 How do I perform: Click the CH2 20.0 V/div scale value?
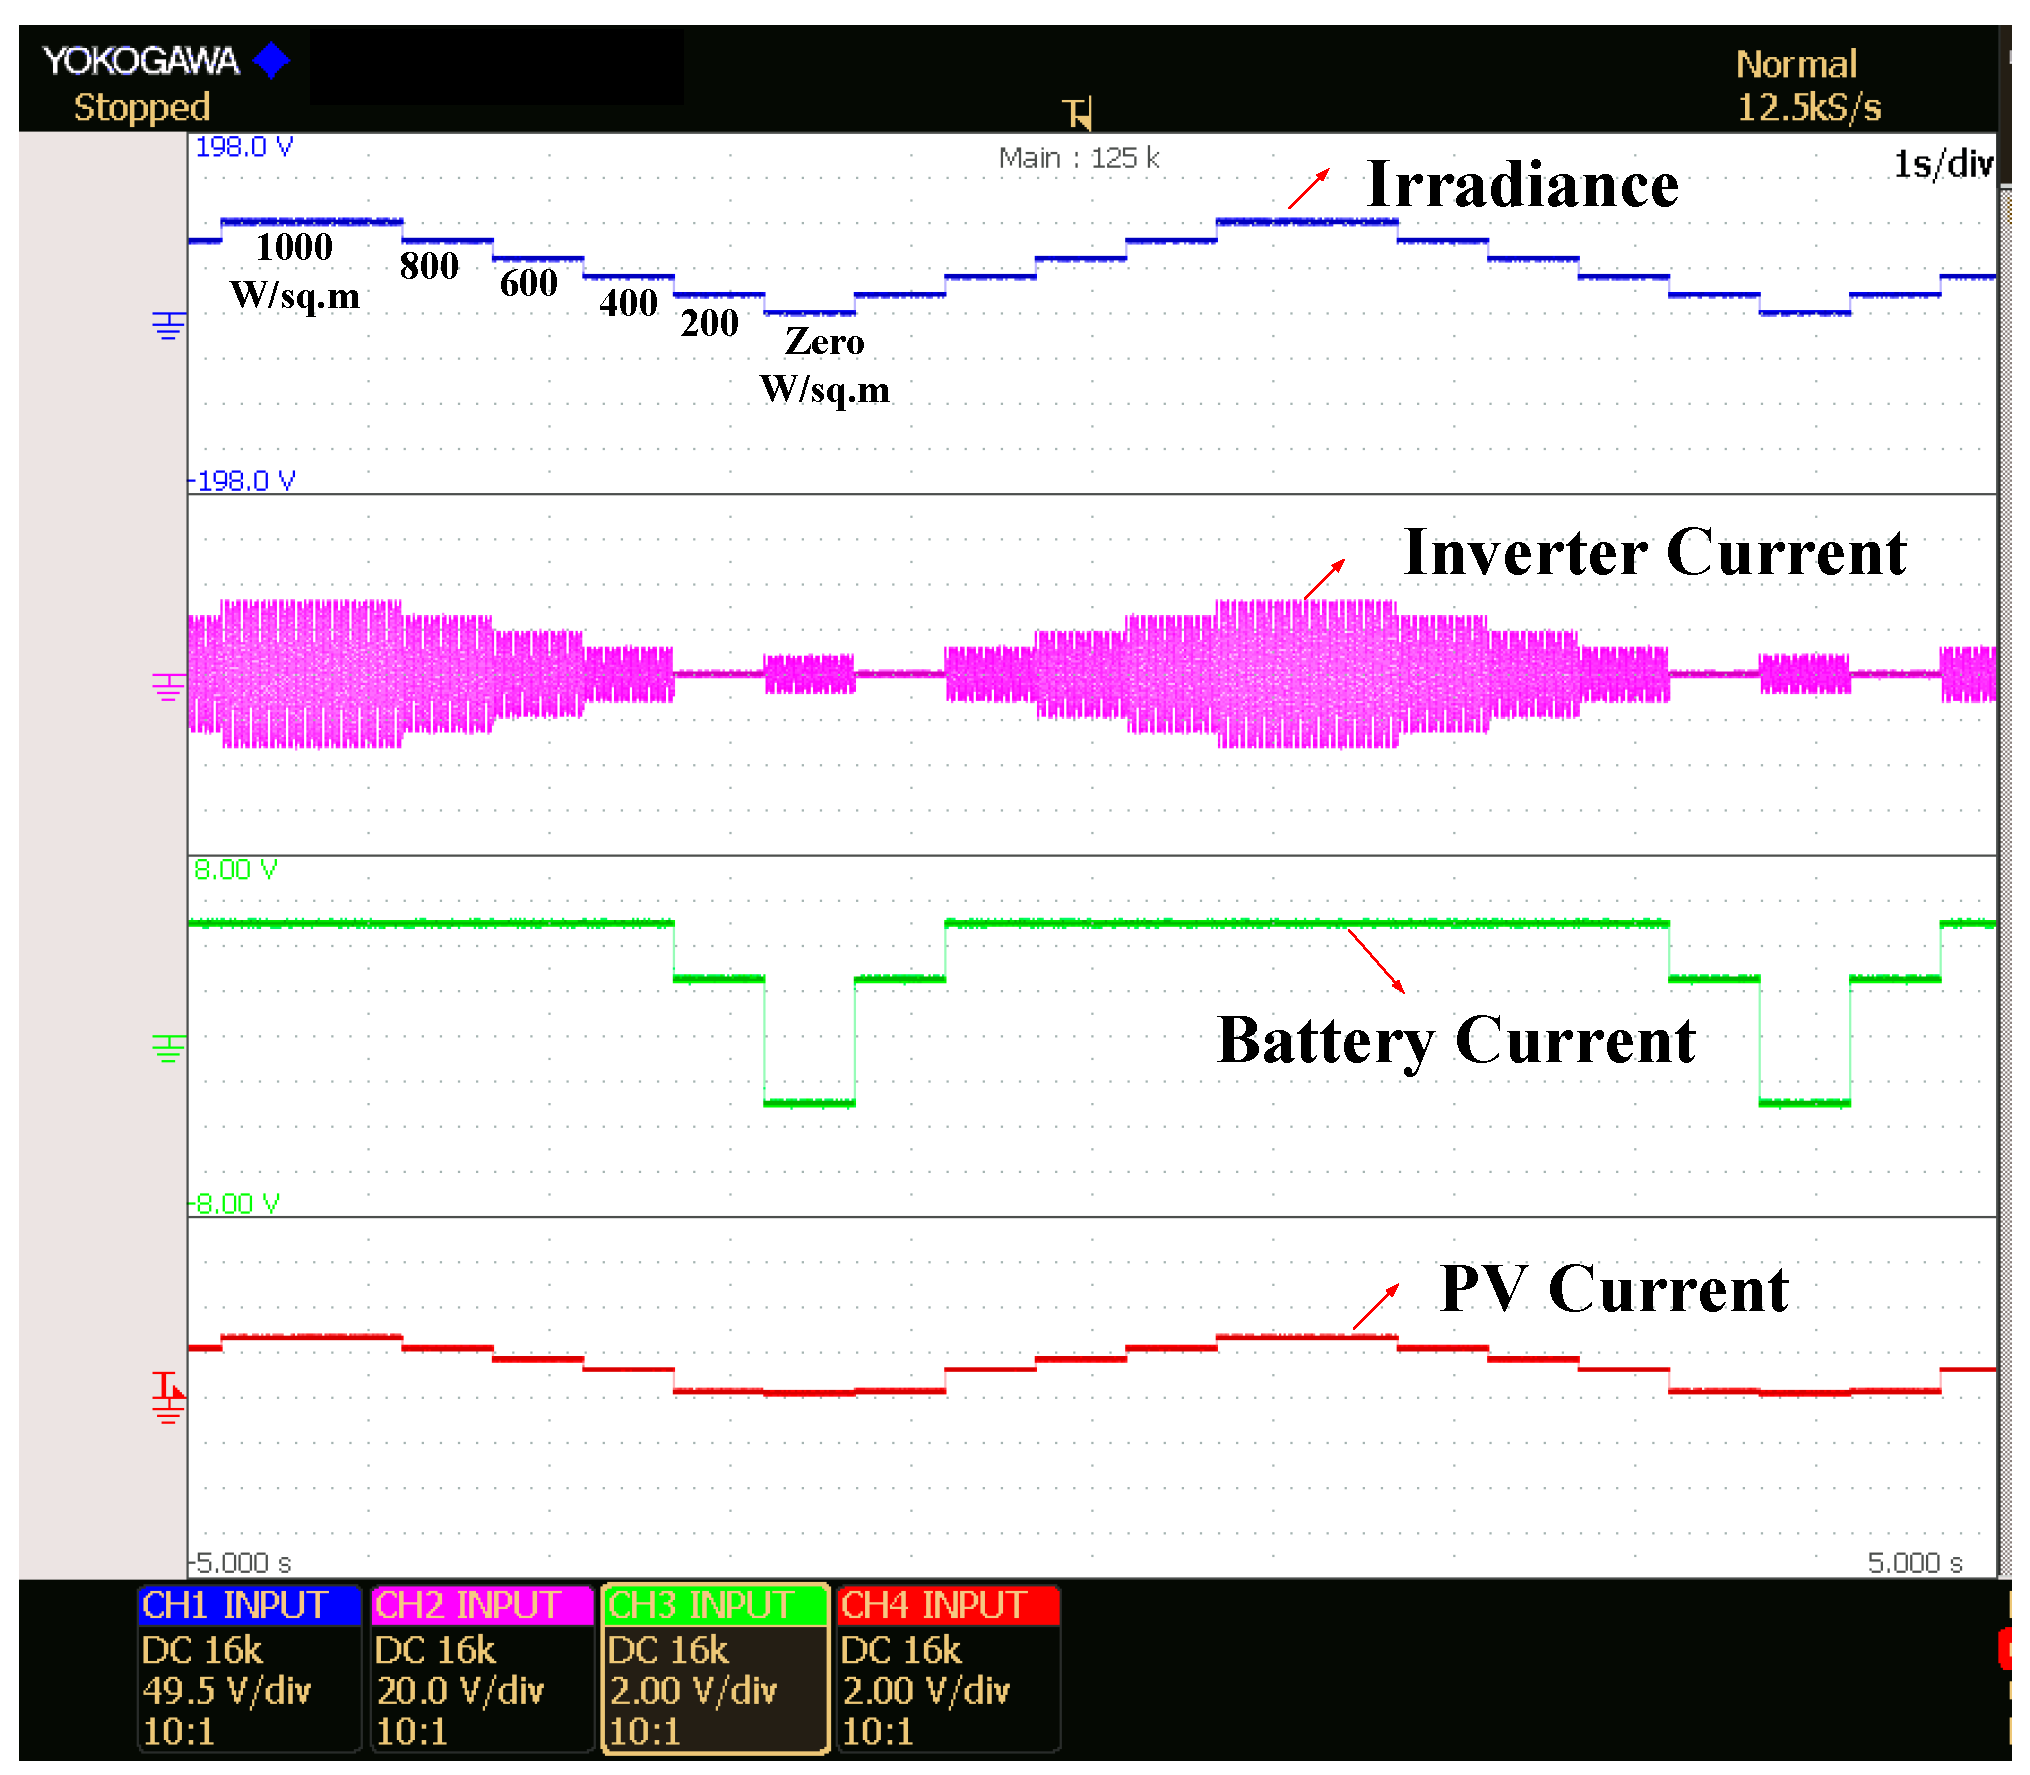[459, 1691]
